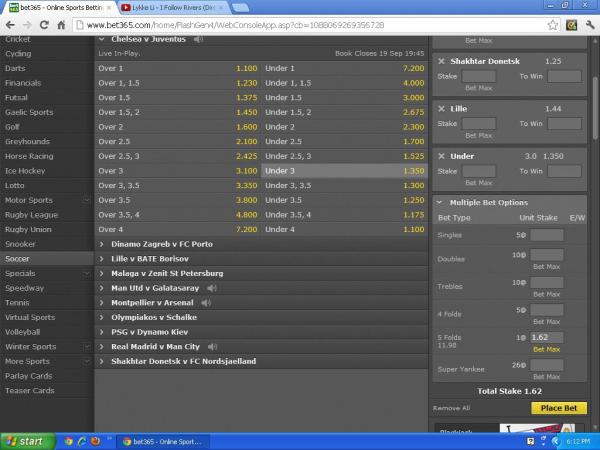Screen dimensions: 600x450
Task: Click the Remove All link
Action: pos(451,408)
